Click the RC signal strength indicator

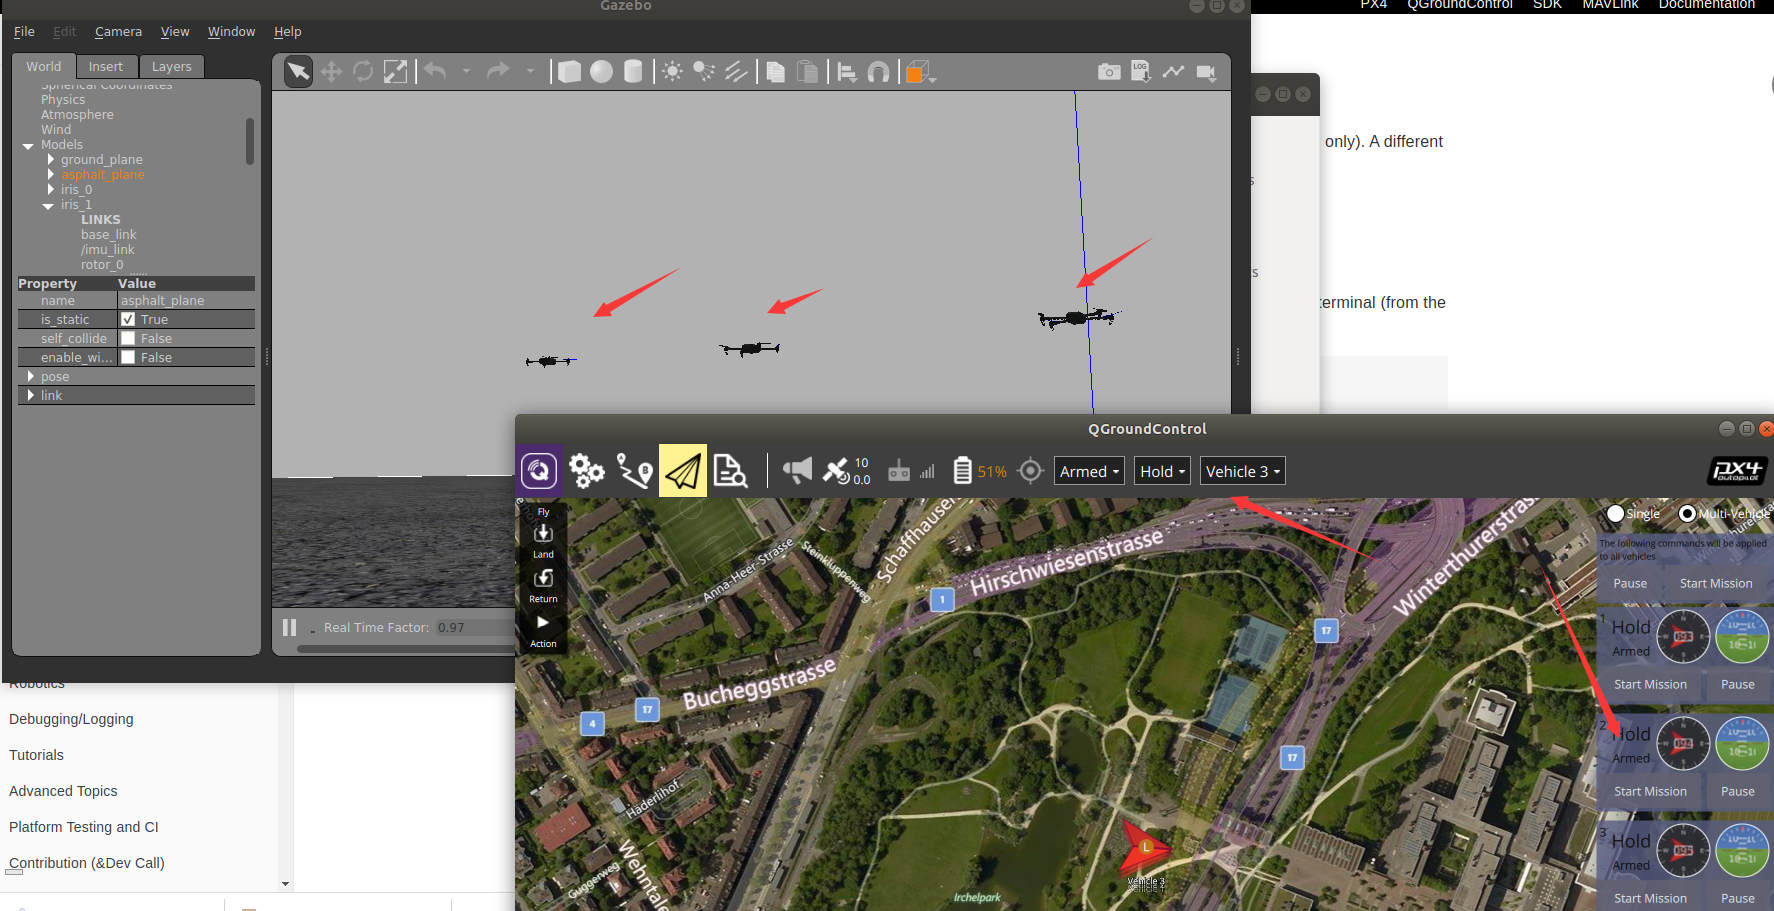[x=911, y=471]
